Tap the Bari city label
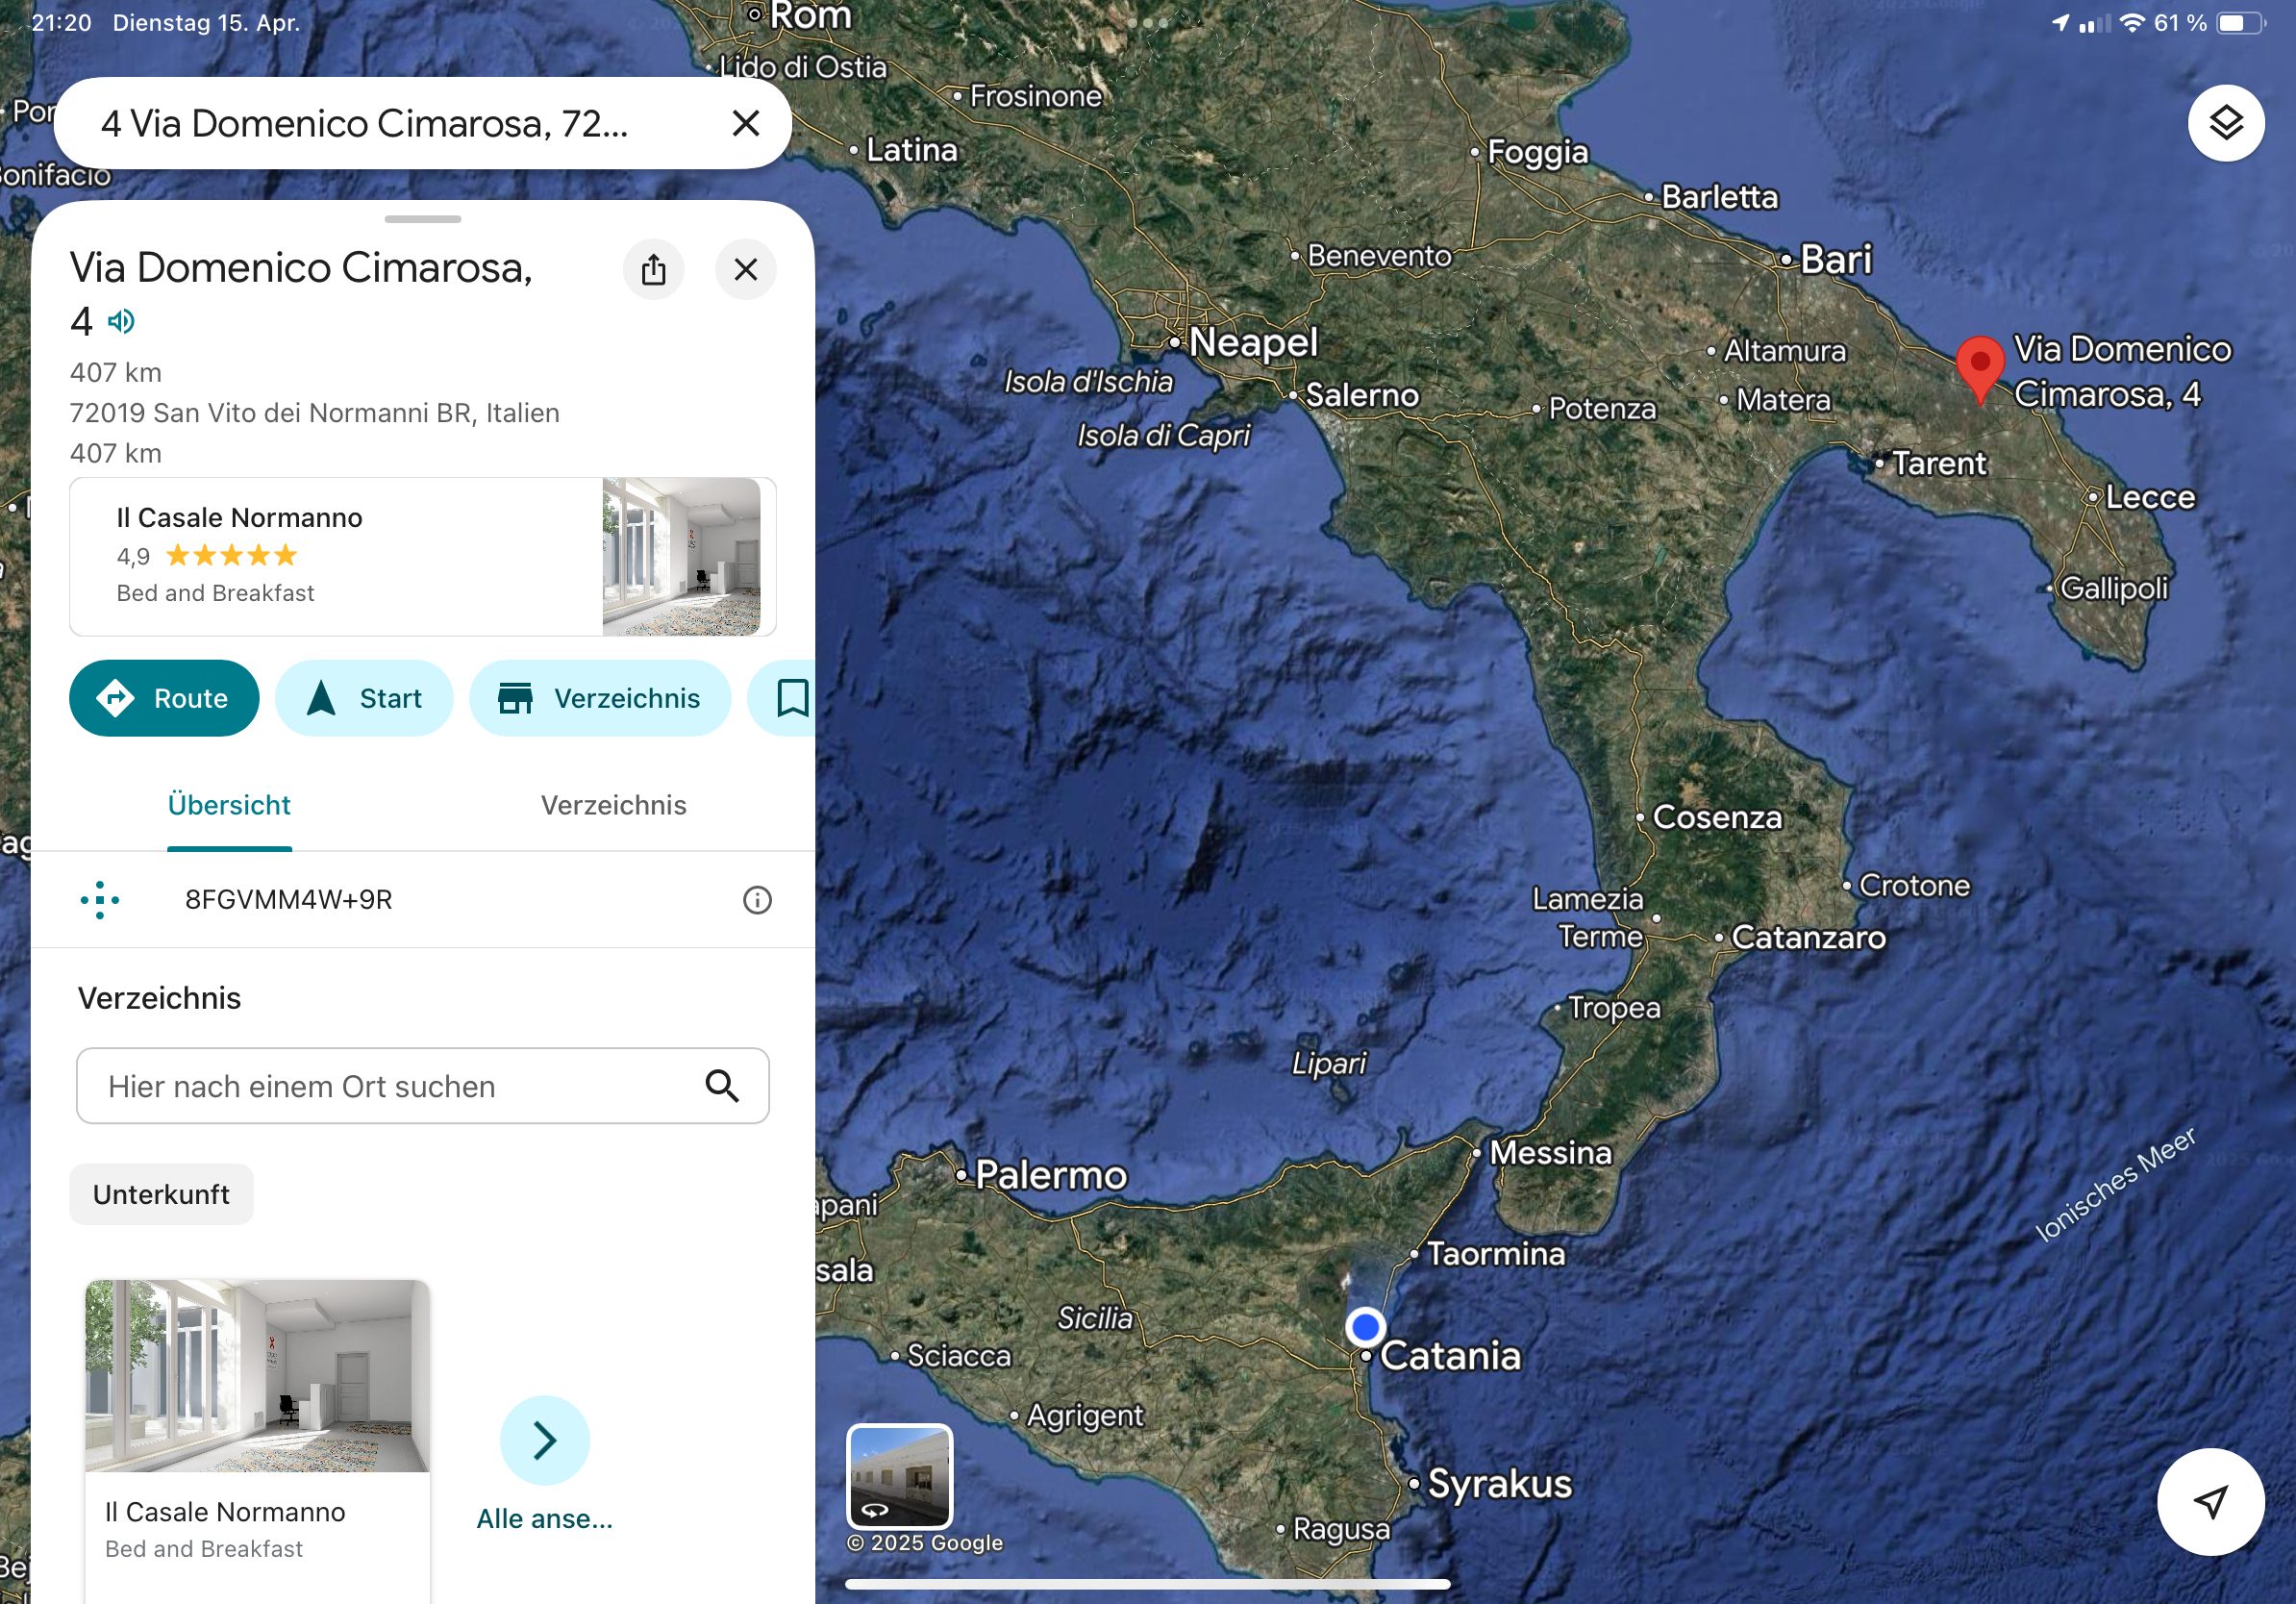This screenshot has width=2296, height=1604. 1835,259
